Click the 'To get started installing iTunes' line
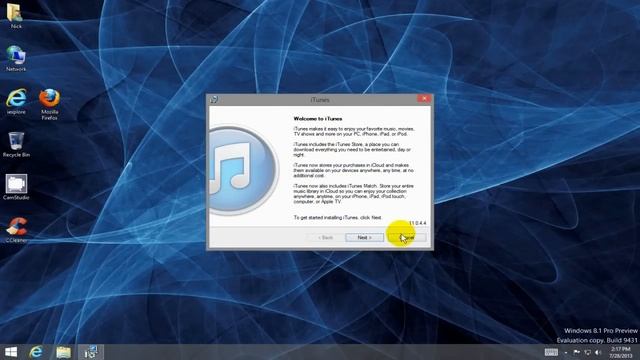Image resolution: width=640 pixels, height=360 pixels. tap(338, 218)
